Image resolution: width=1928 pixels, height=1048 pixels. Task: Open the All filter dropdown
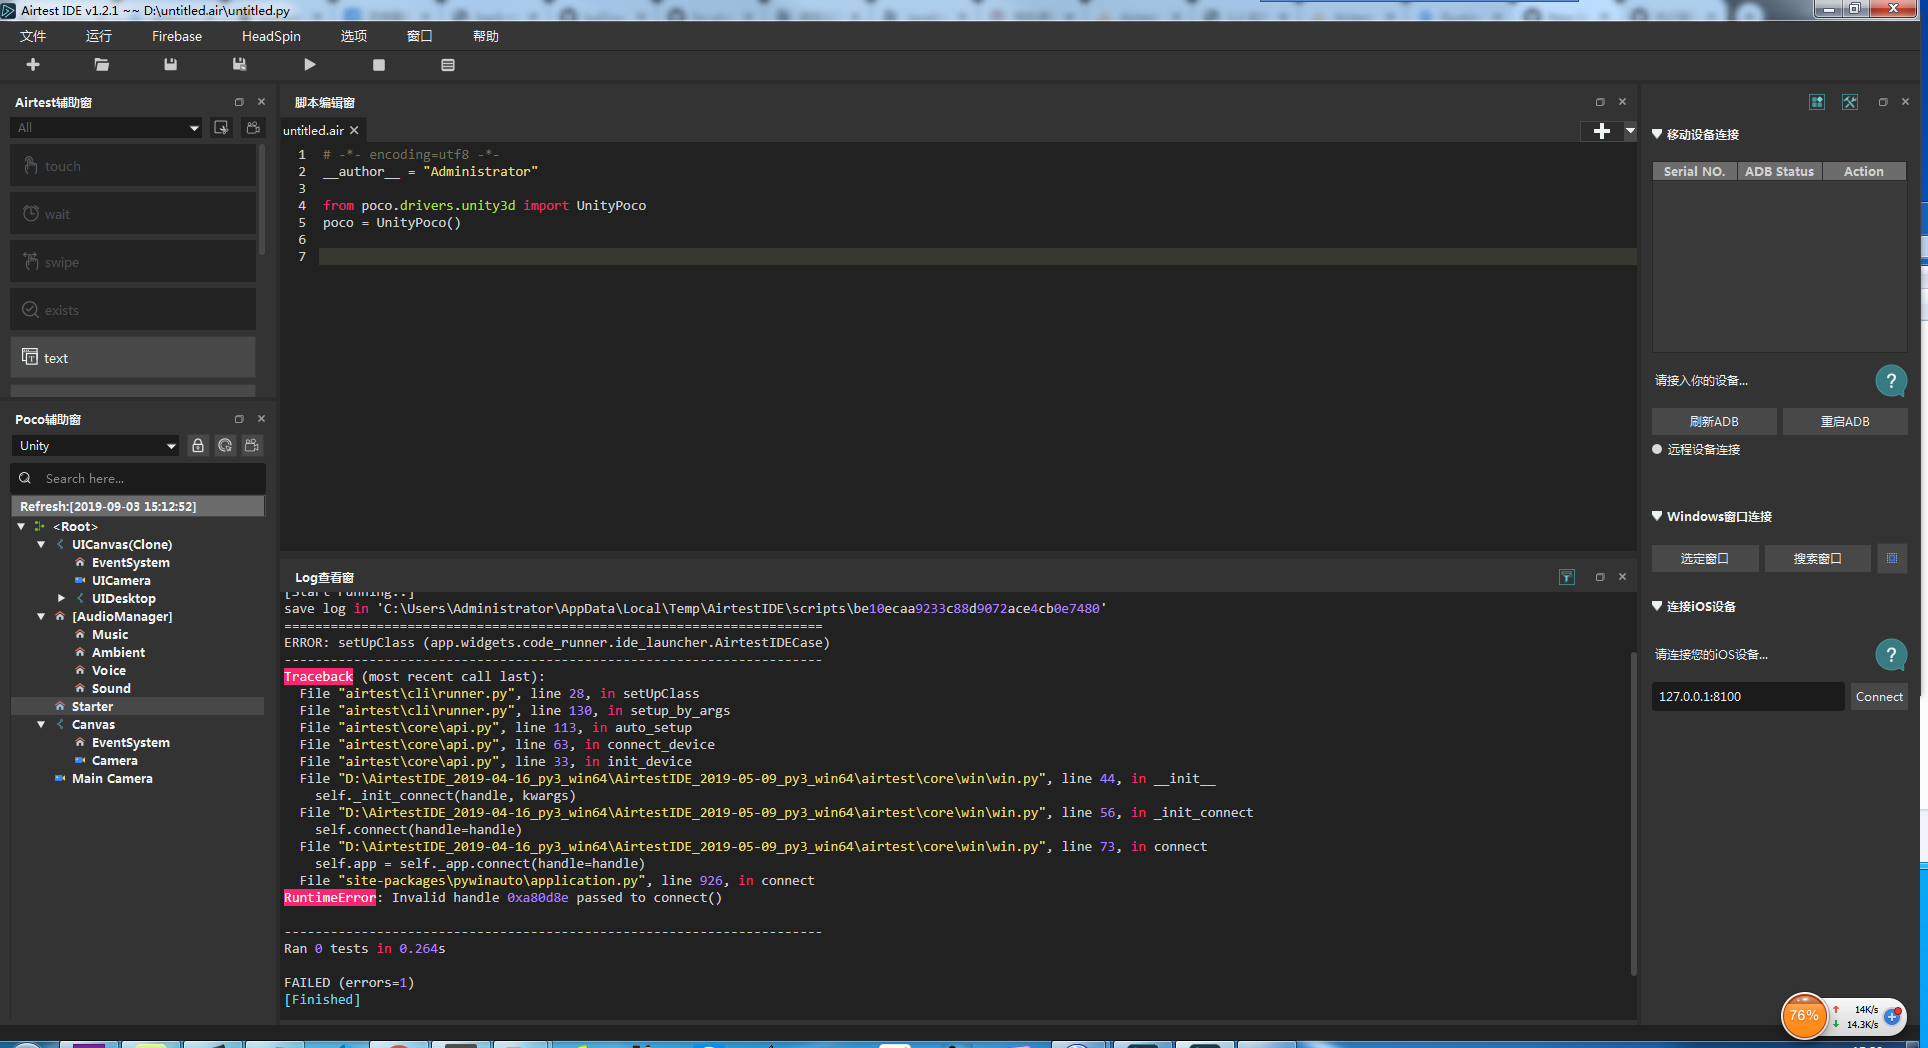point(107,127)
